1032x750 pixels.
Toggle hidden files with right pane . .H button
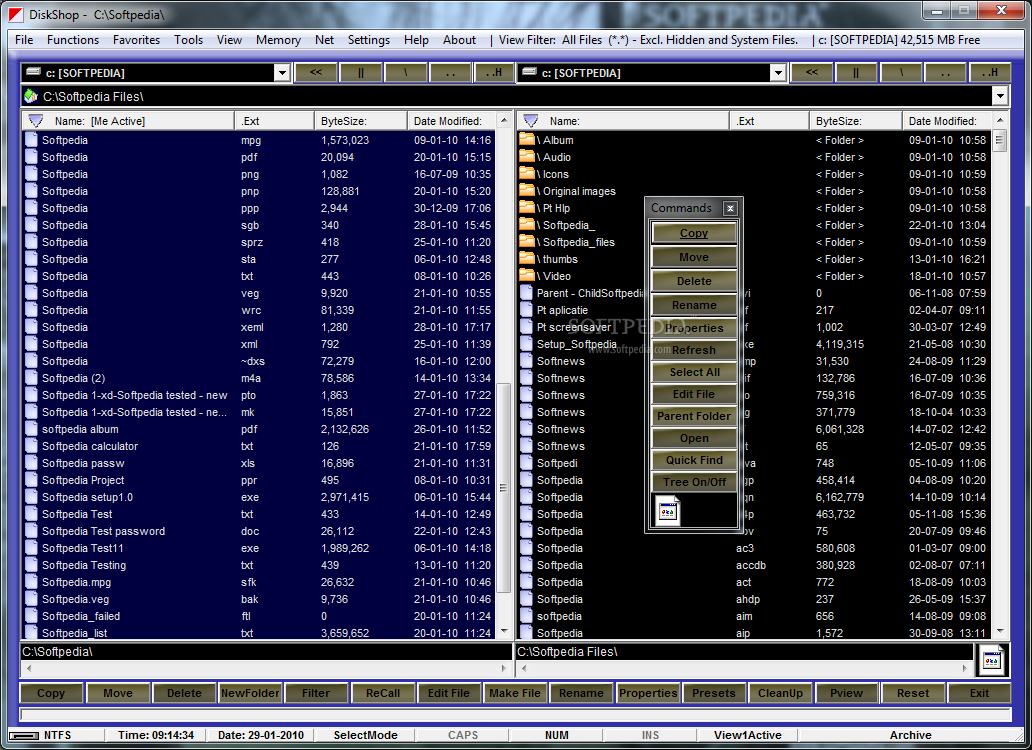[990, 72]
